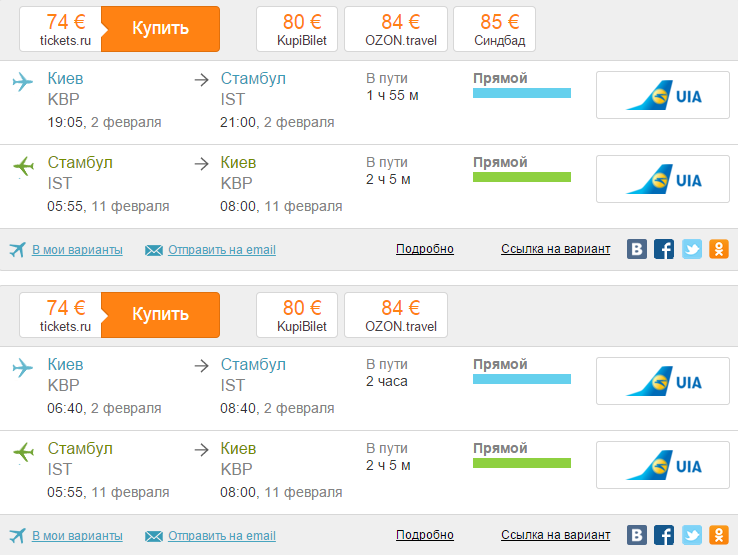Share second result on Twitter
This screenshot has height=555, width=738.
coord(692,535)
